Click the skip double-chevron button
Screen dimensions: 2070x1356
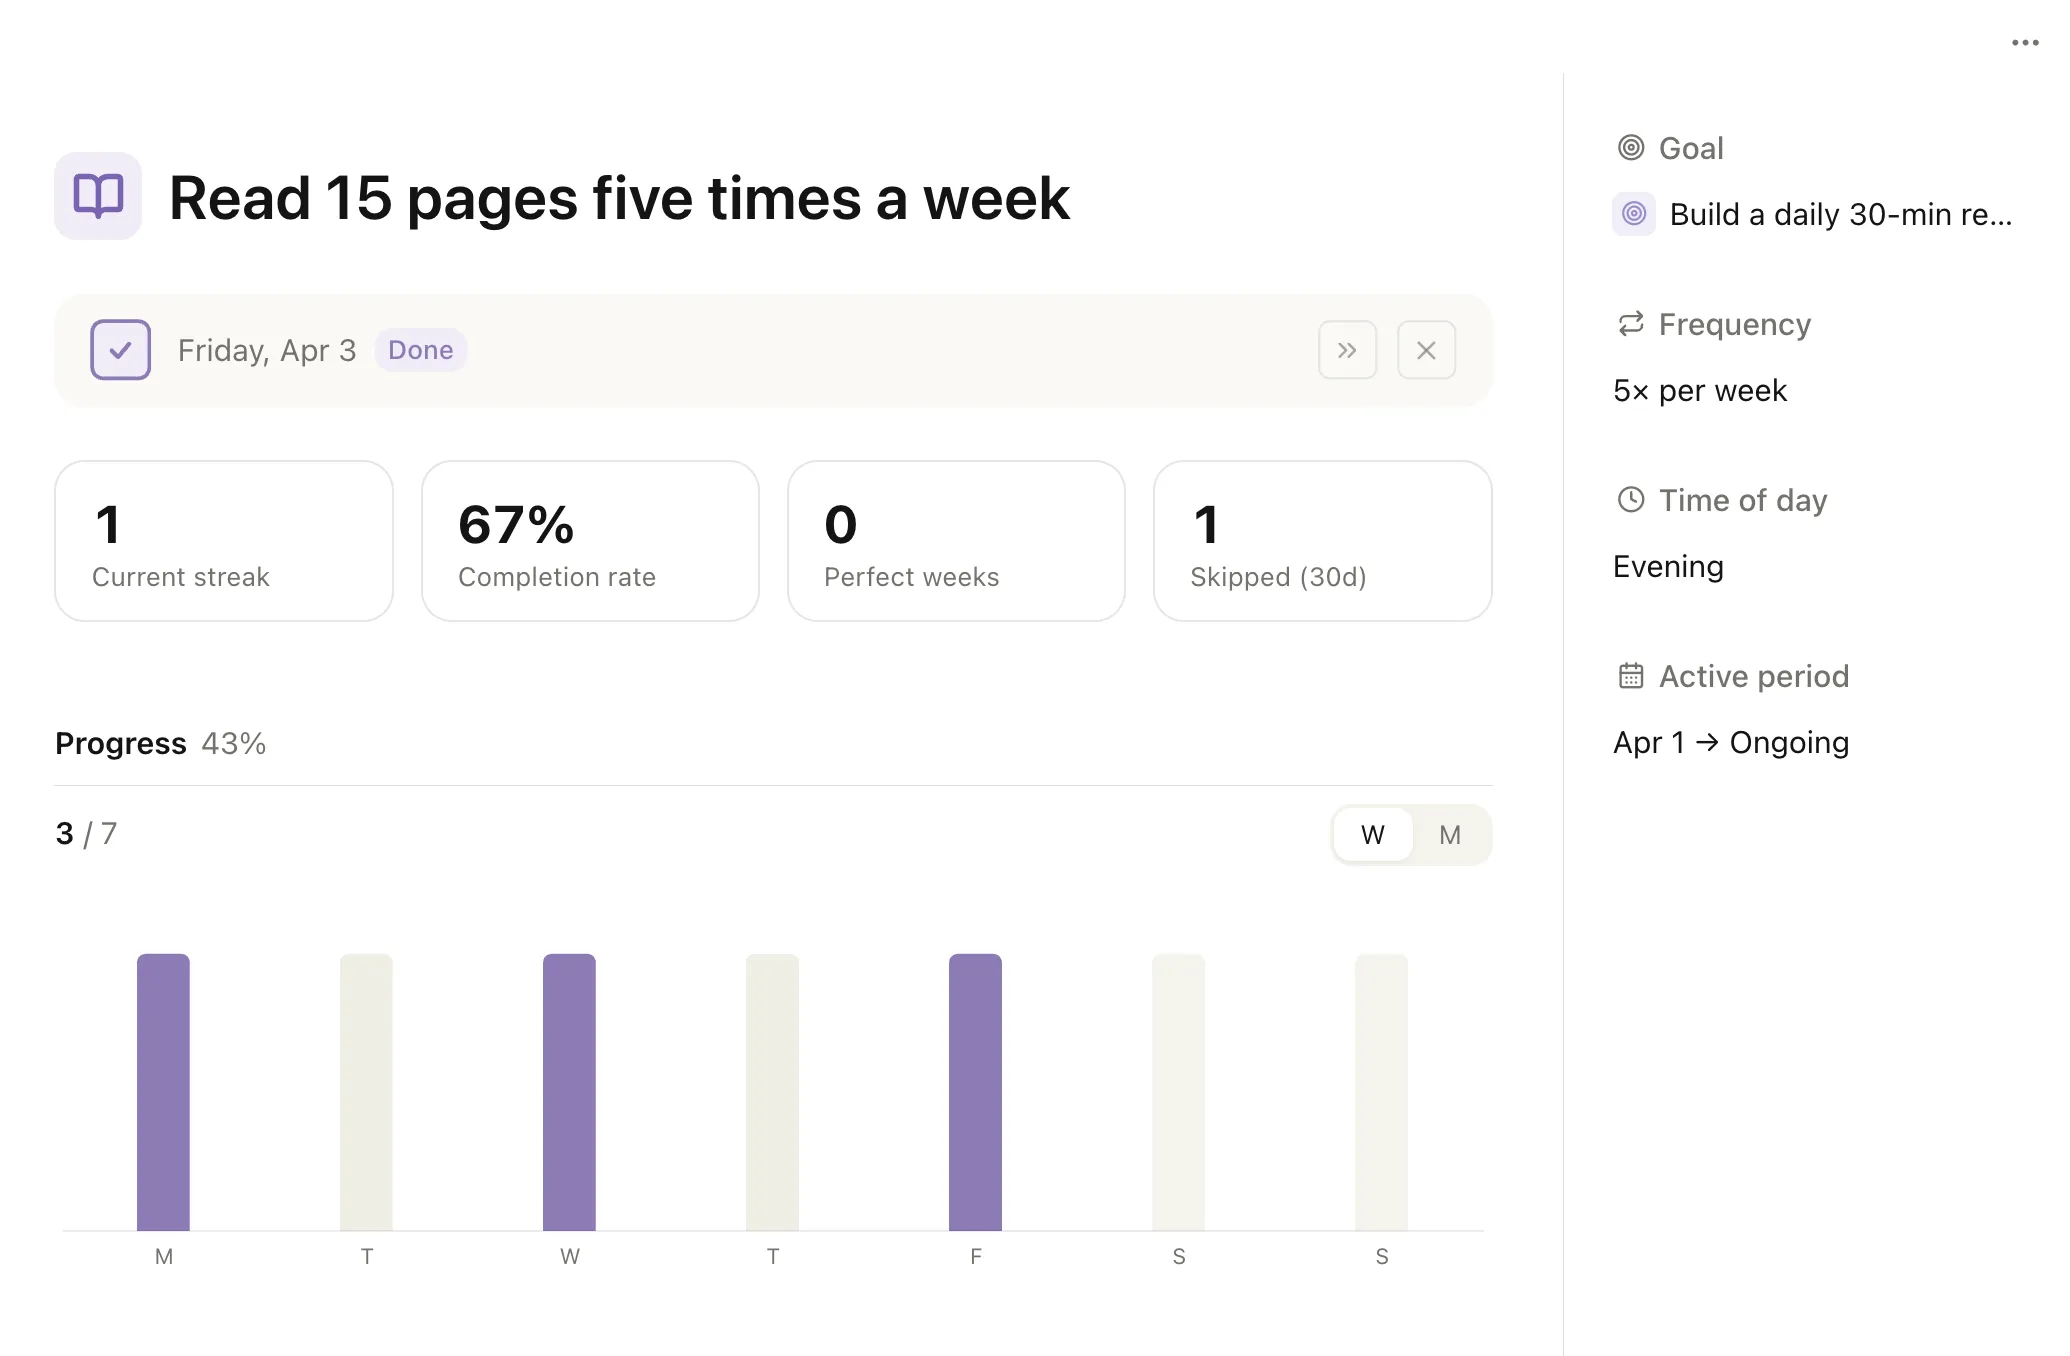1347,350
